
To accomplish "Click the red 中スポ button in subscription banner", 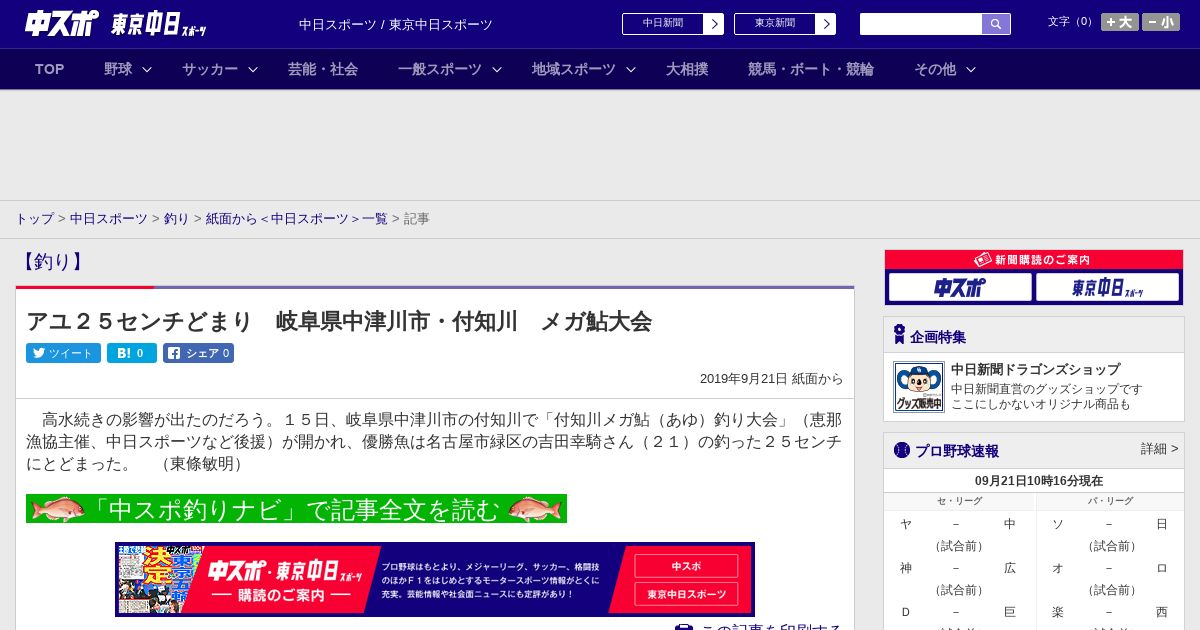I will click(x=686, y=566).
